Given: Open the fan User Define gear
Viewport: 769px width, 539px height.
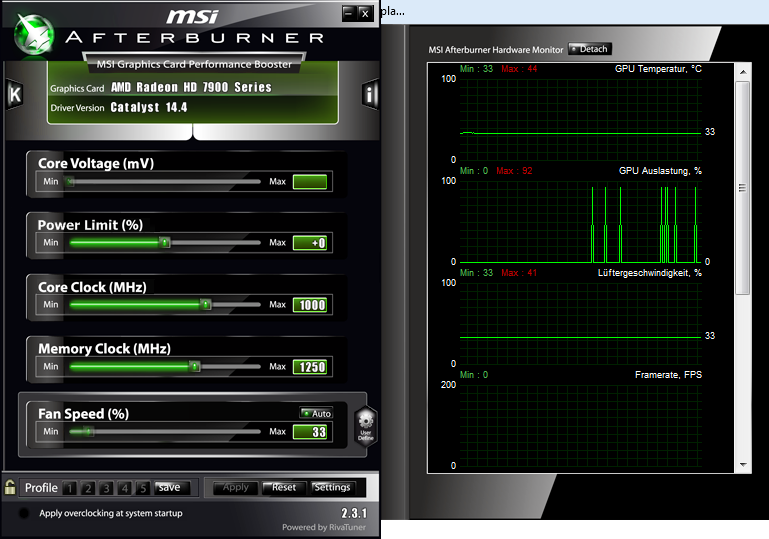Looking at the screenshot, I should pyautogui.click(x=366, y=426).
